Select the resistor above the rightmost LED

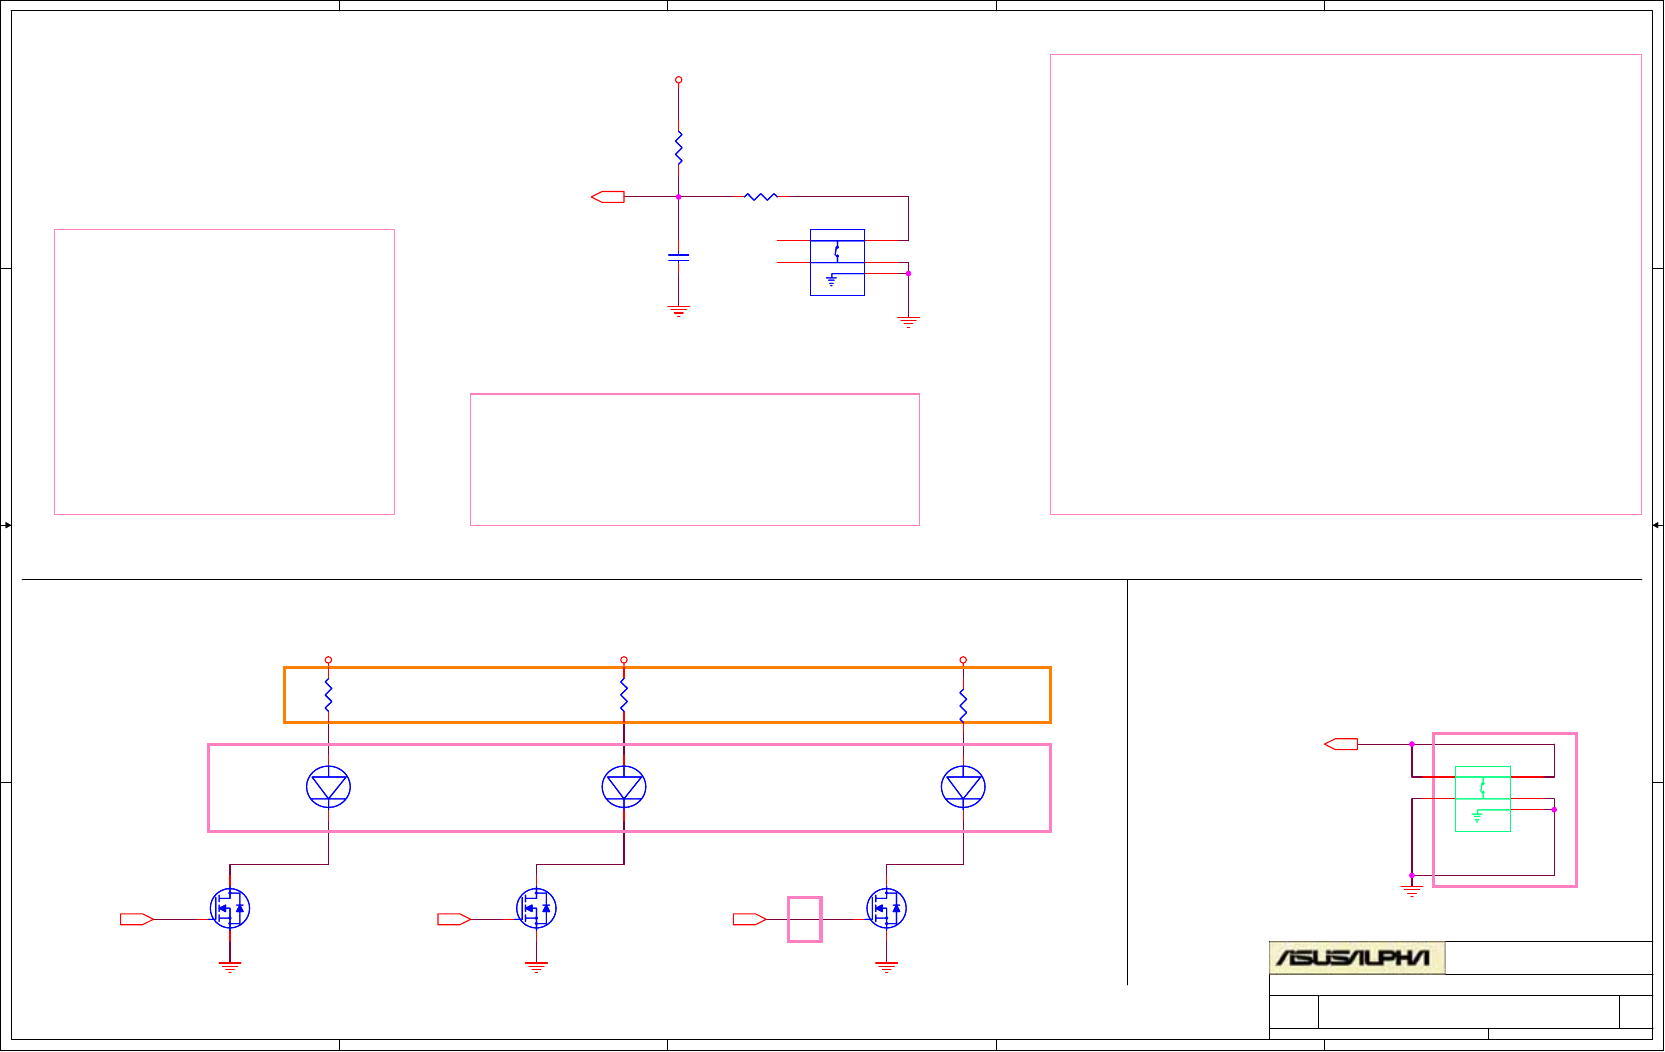[963, 705]
